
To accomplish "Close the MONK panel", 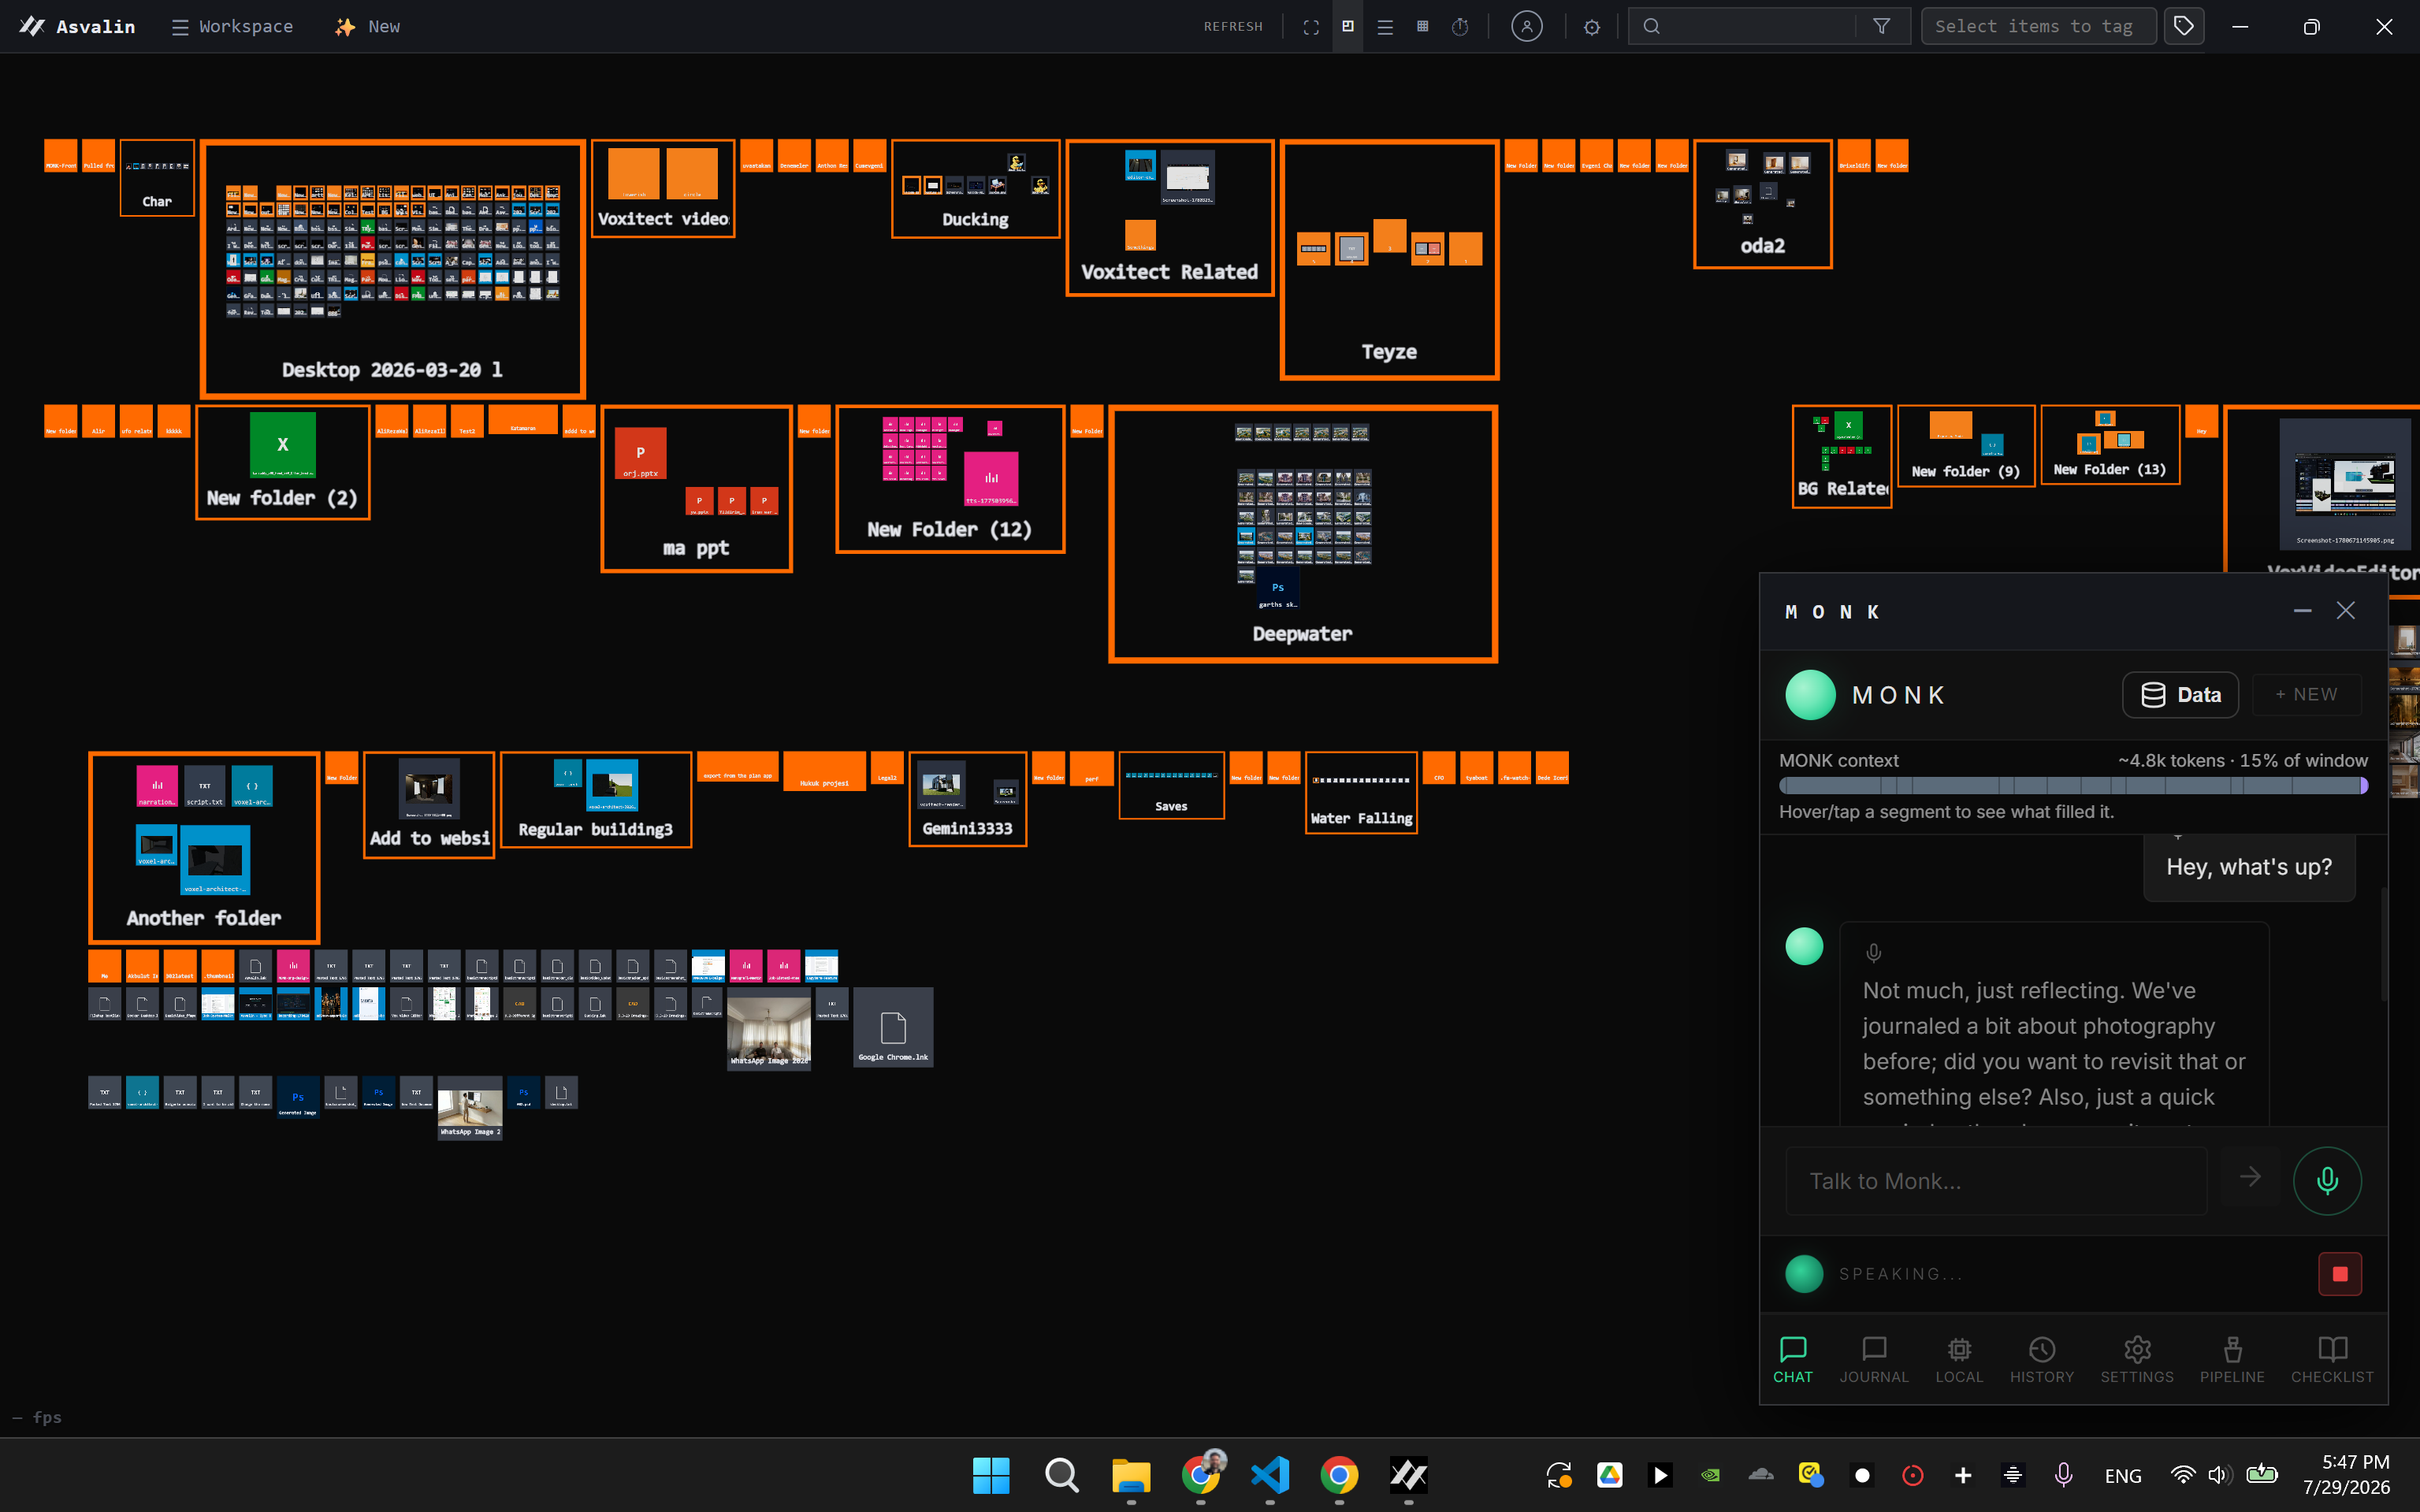I will [x=2345, y=611].
